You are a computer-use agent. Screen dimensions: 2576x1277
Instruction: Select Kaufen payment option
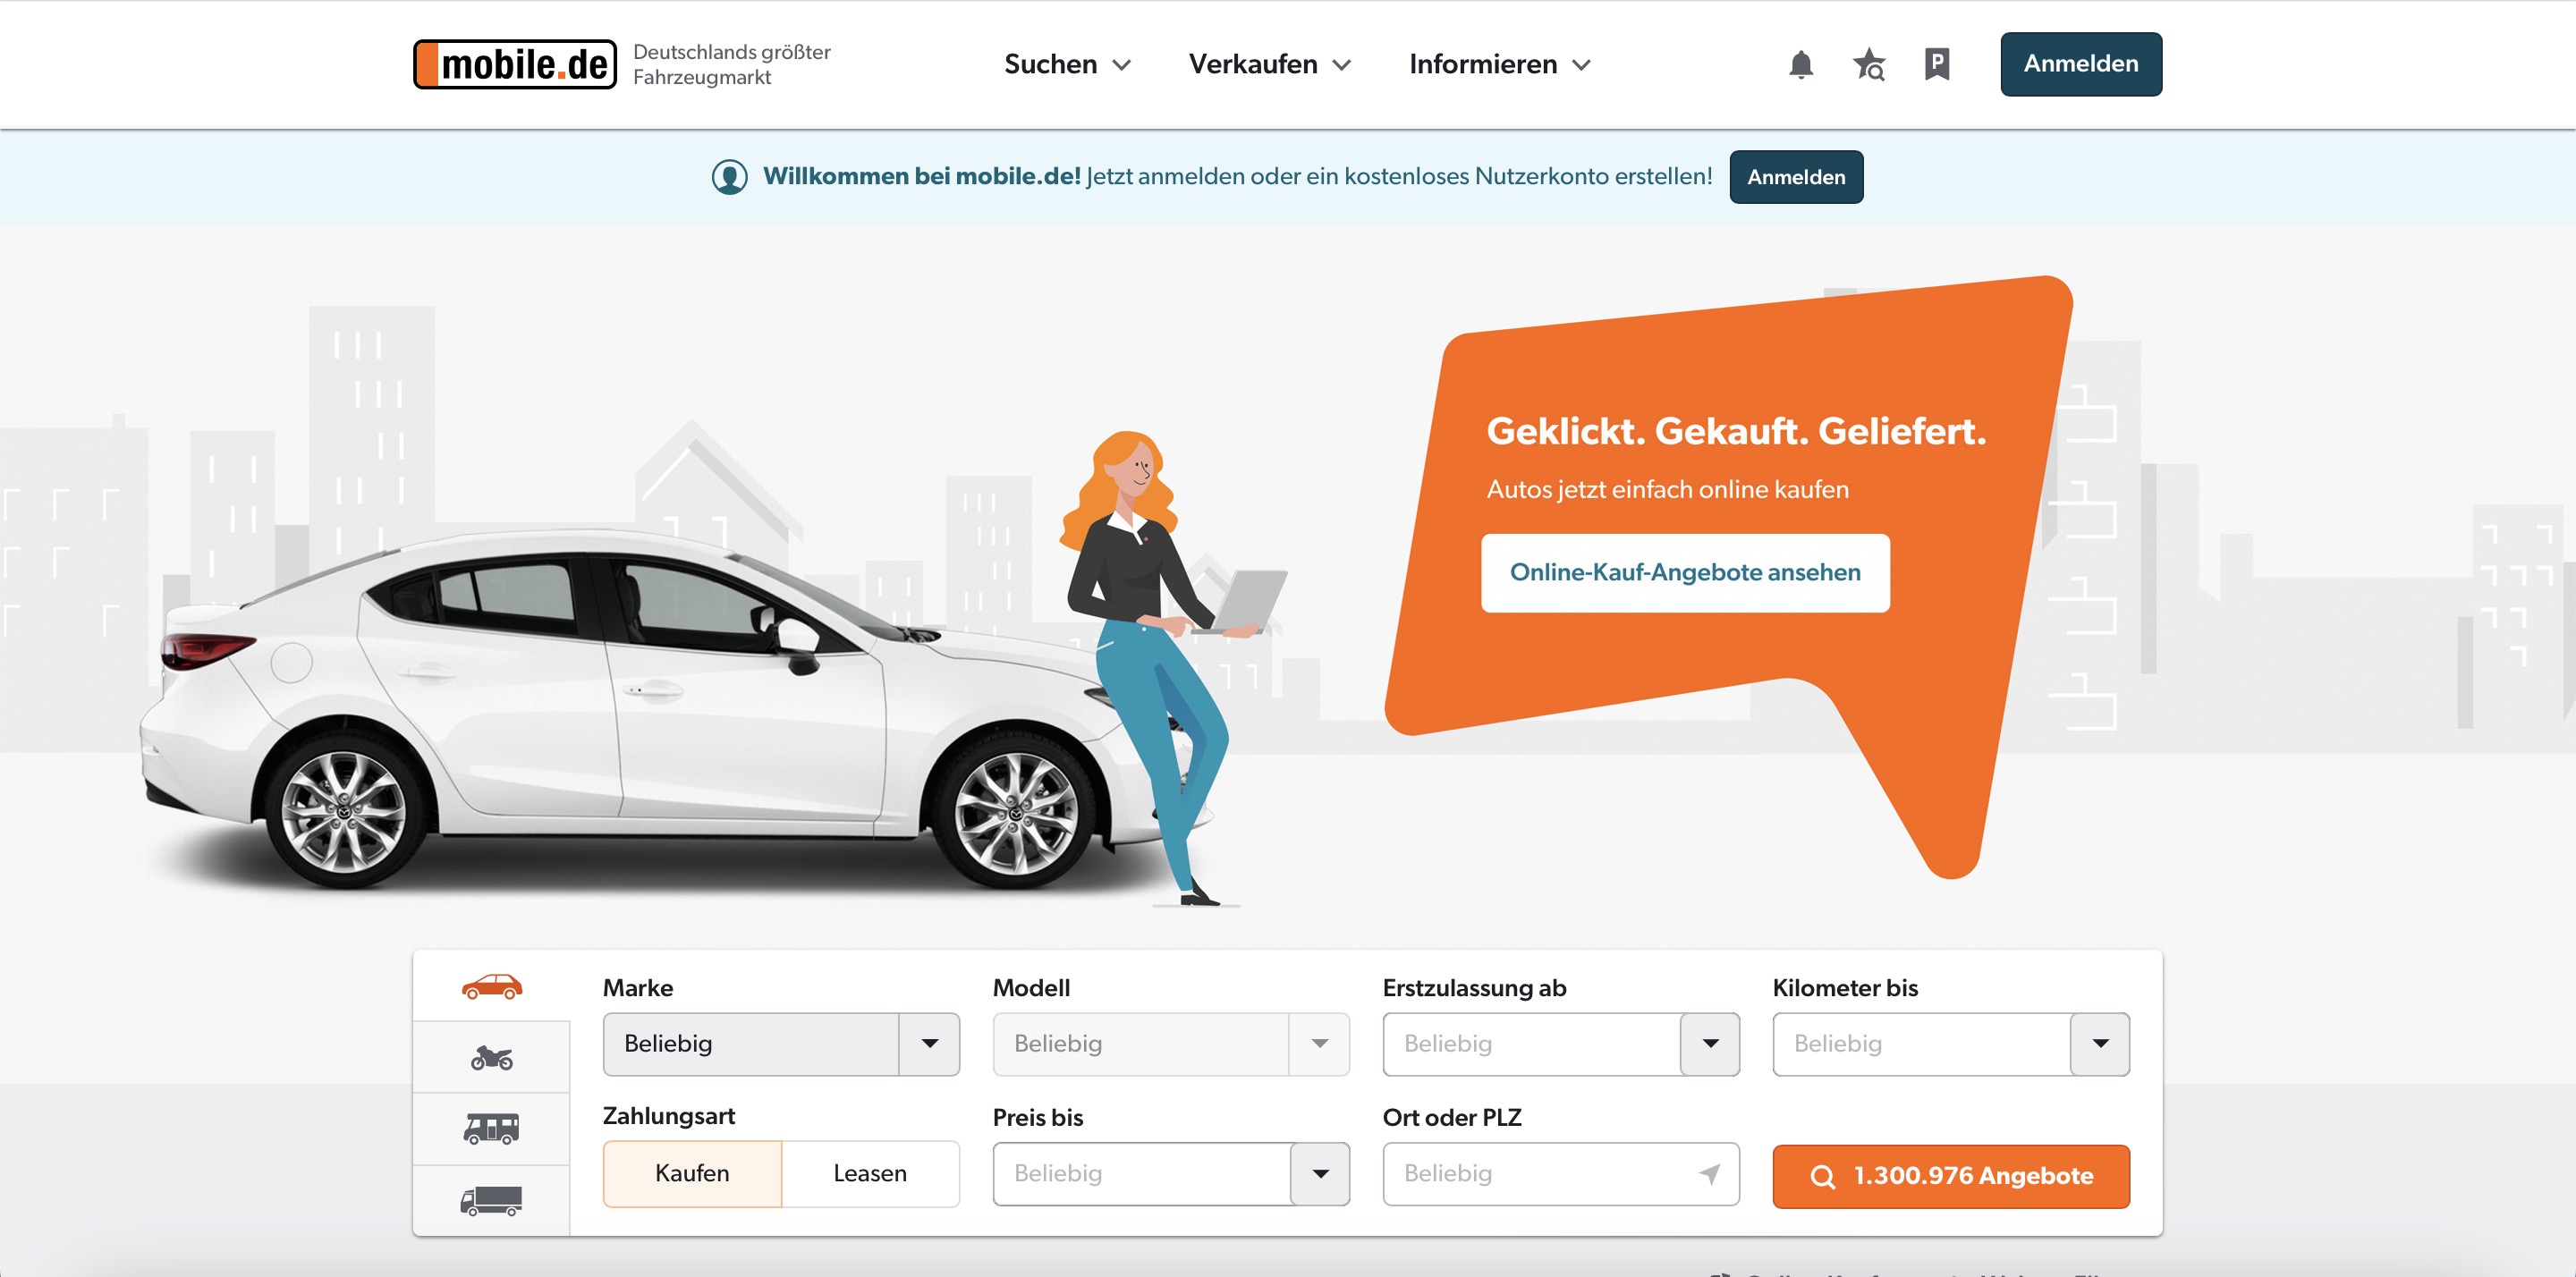click(692, 1174)
